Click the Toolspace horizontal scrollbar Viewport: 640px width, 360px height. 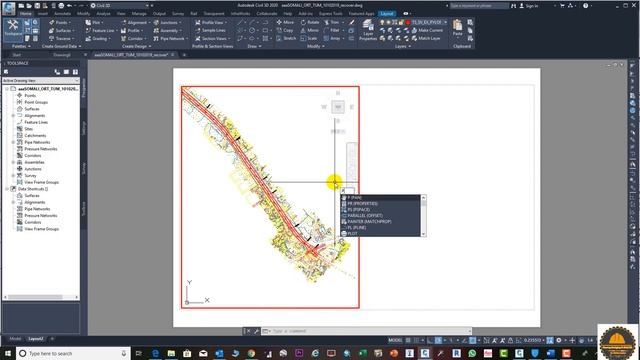click(41, 297)
